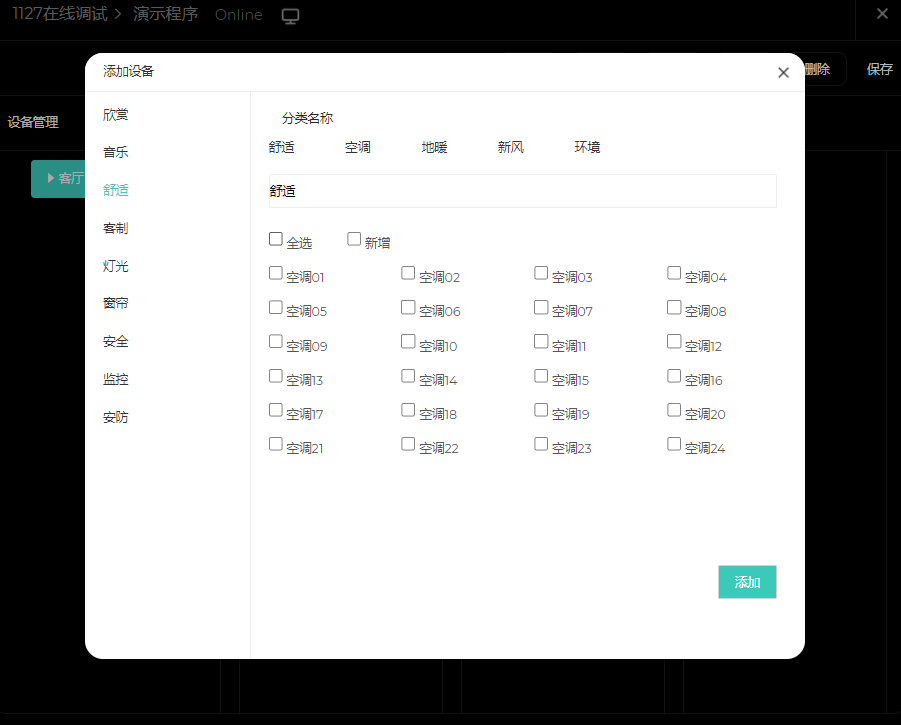This screenshot has width=901, height=725.
Task: Switch to the 舒适 sub-category tab
Action: [x=282, y=148]
